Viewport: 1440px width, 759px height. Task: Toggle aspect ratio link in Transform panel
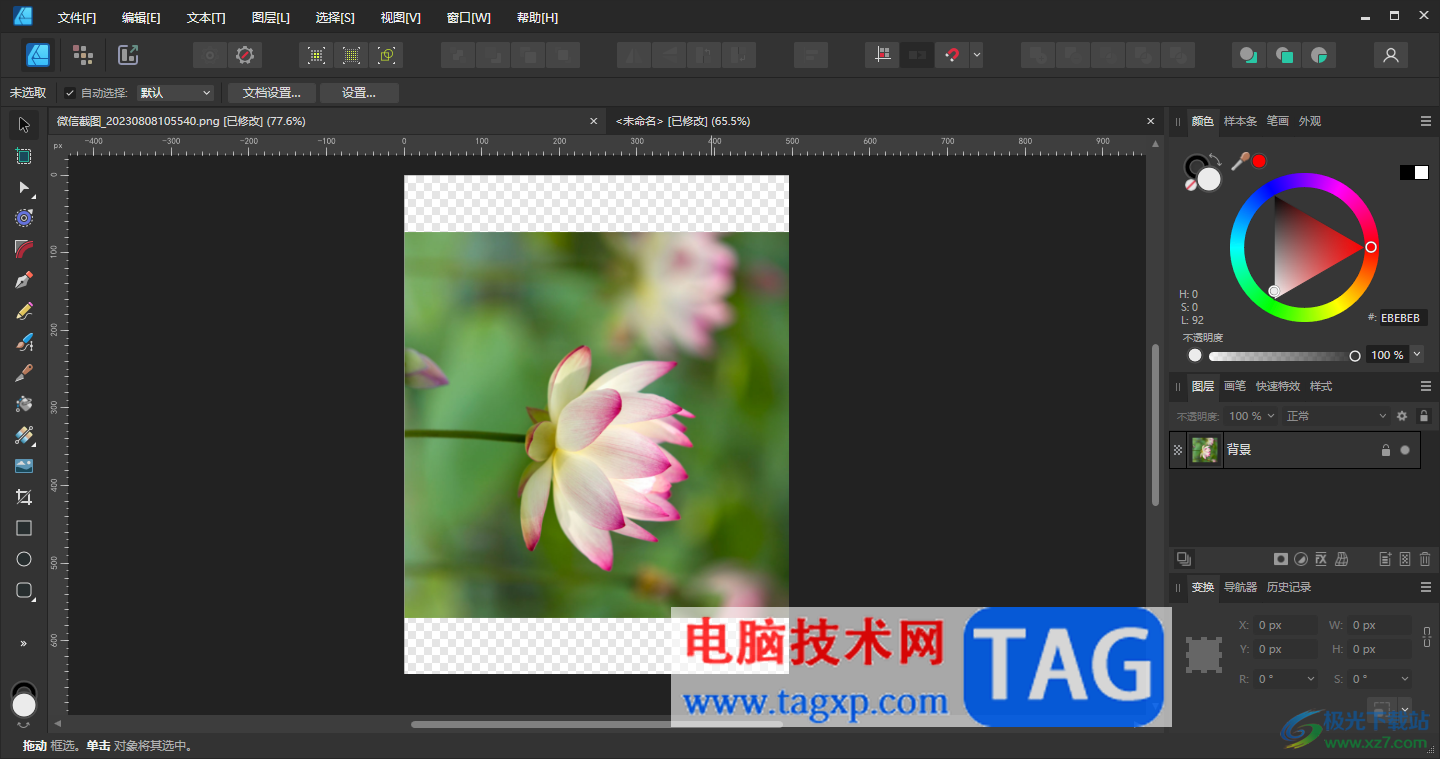(1427, 636)
